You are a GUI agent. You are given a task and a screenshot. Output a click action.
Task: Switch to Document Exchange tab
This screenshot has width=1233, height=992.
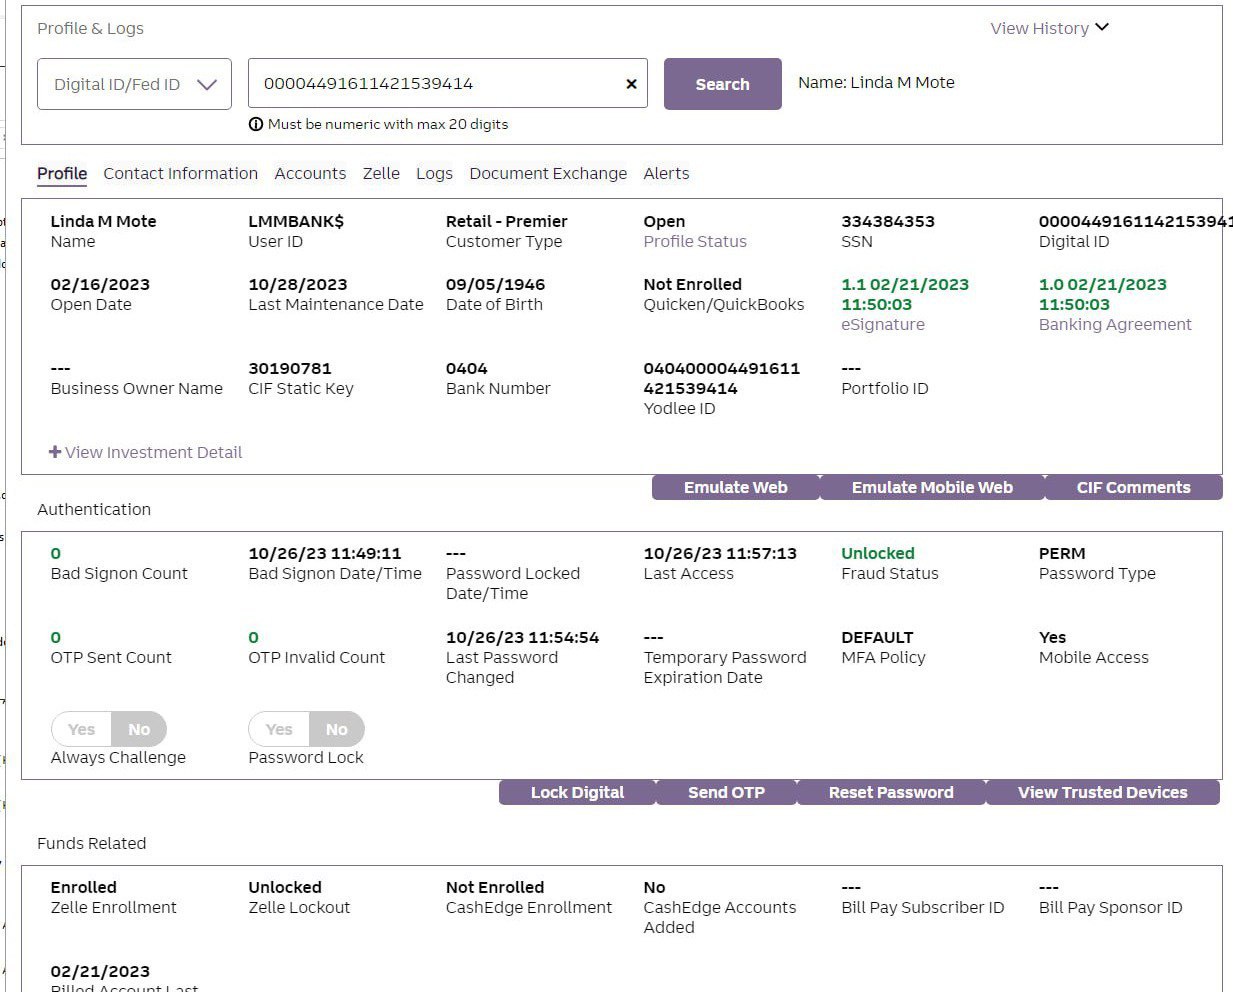(548, 173)
